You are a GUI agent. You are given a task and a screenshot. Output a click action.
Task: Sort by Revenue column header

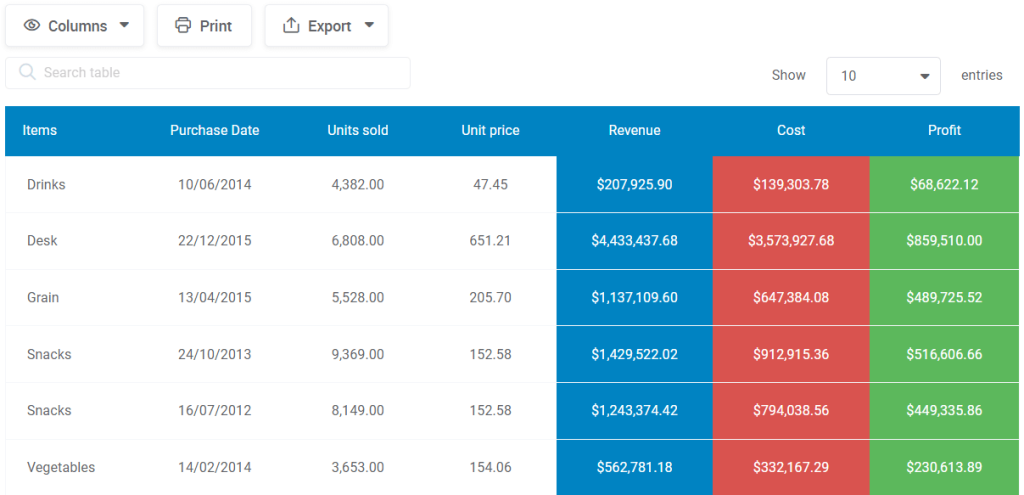pyautogui.click(x=635, y=131)
